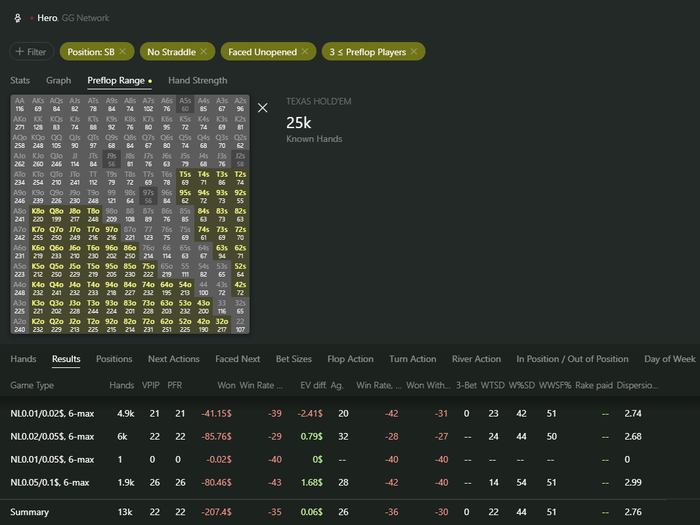This screenshot has width=700, height=525.
Task: Open the Flop Action tab
Action: [x=350, y=359]
